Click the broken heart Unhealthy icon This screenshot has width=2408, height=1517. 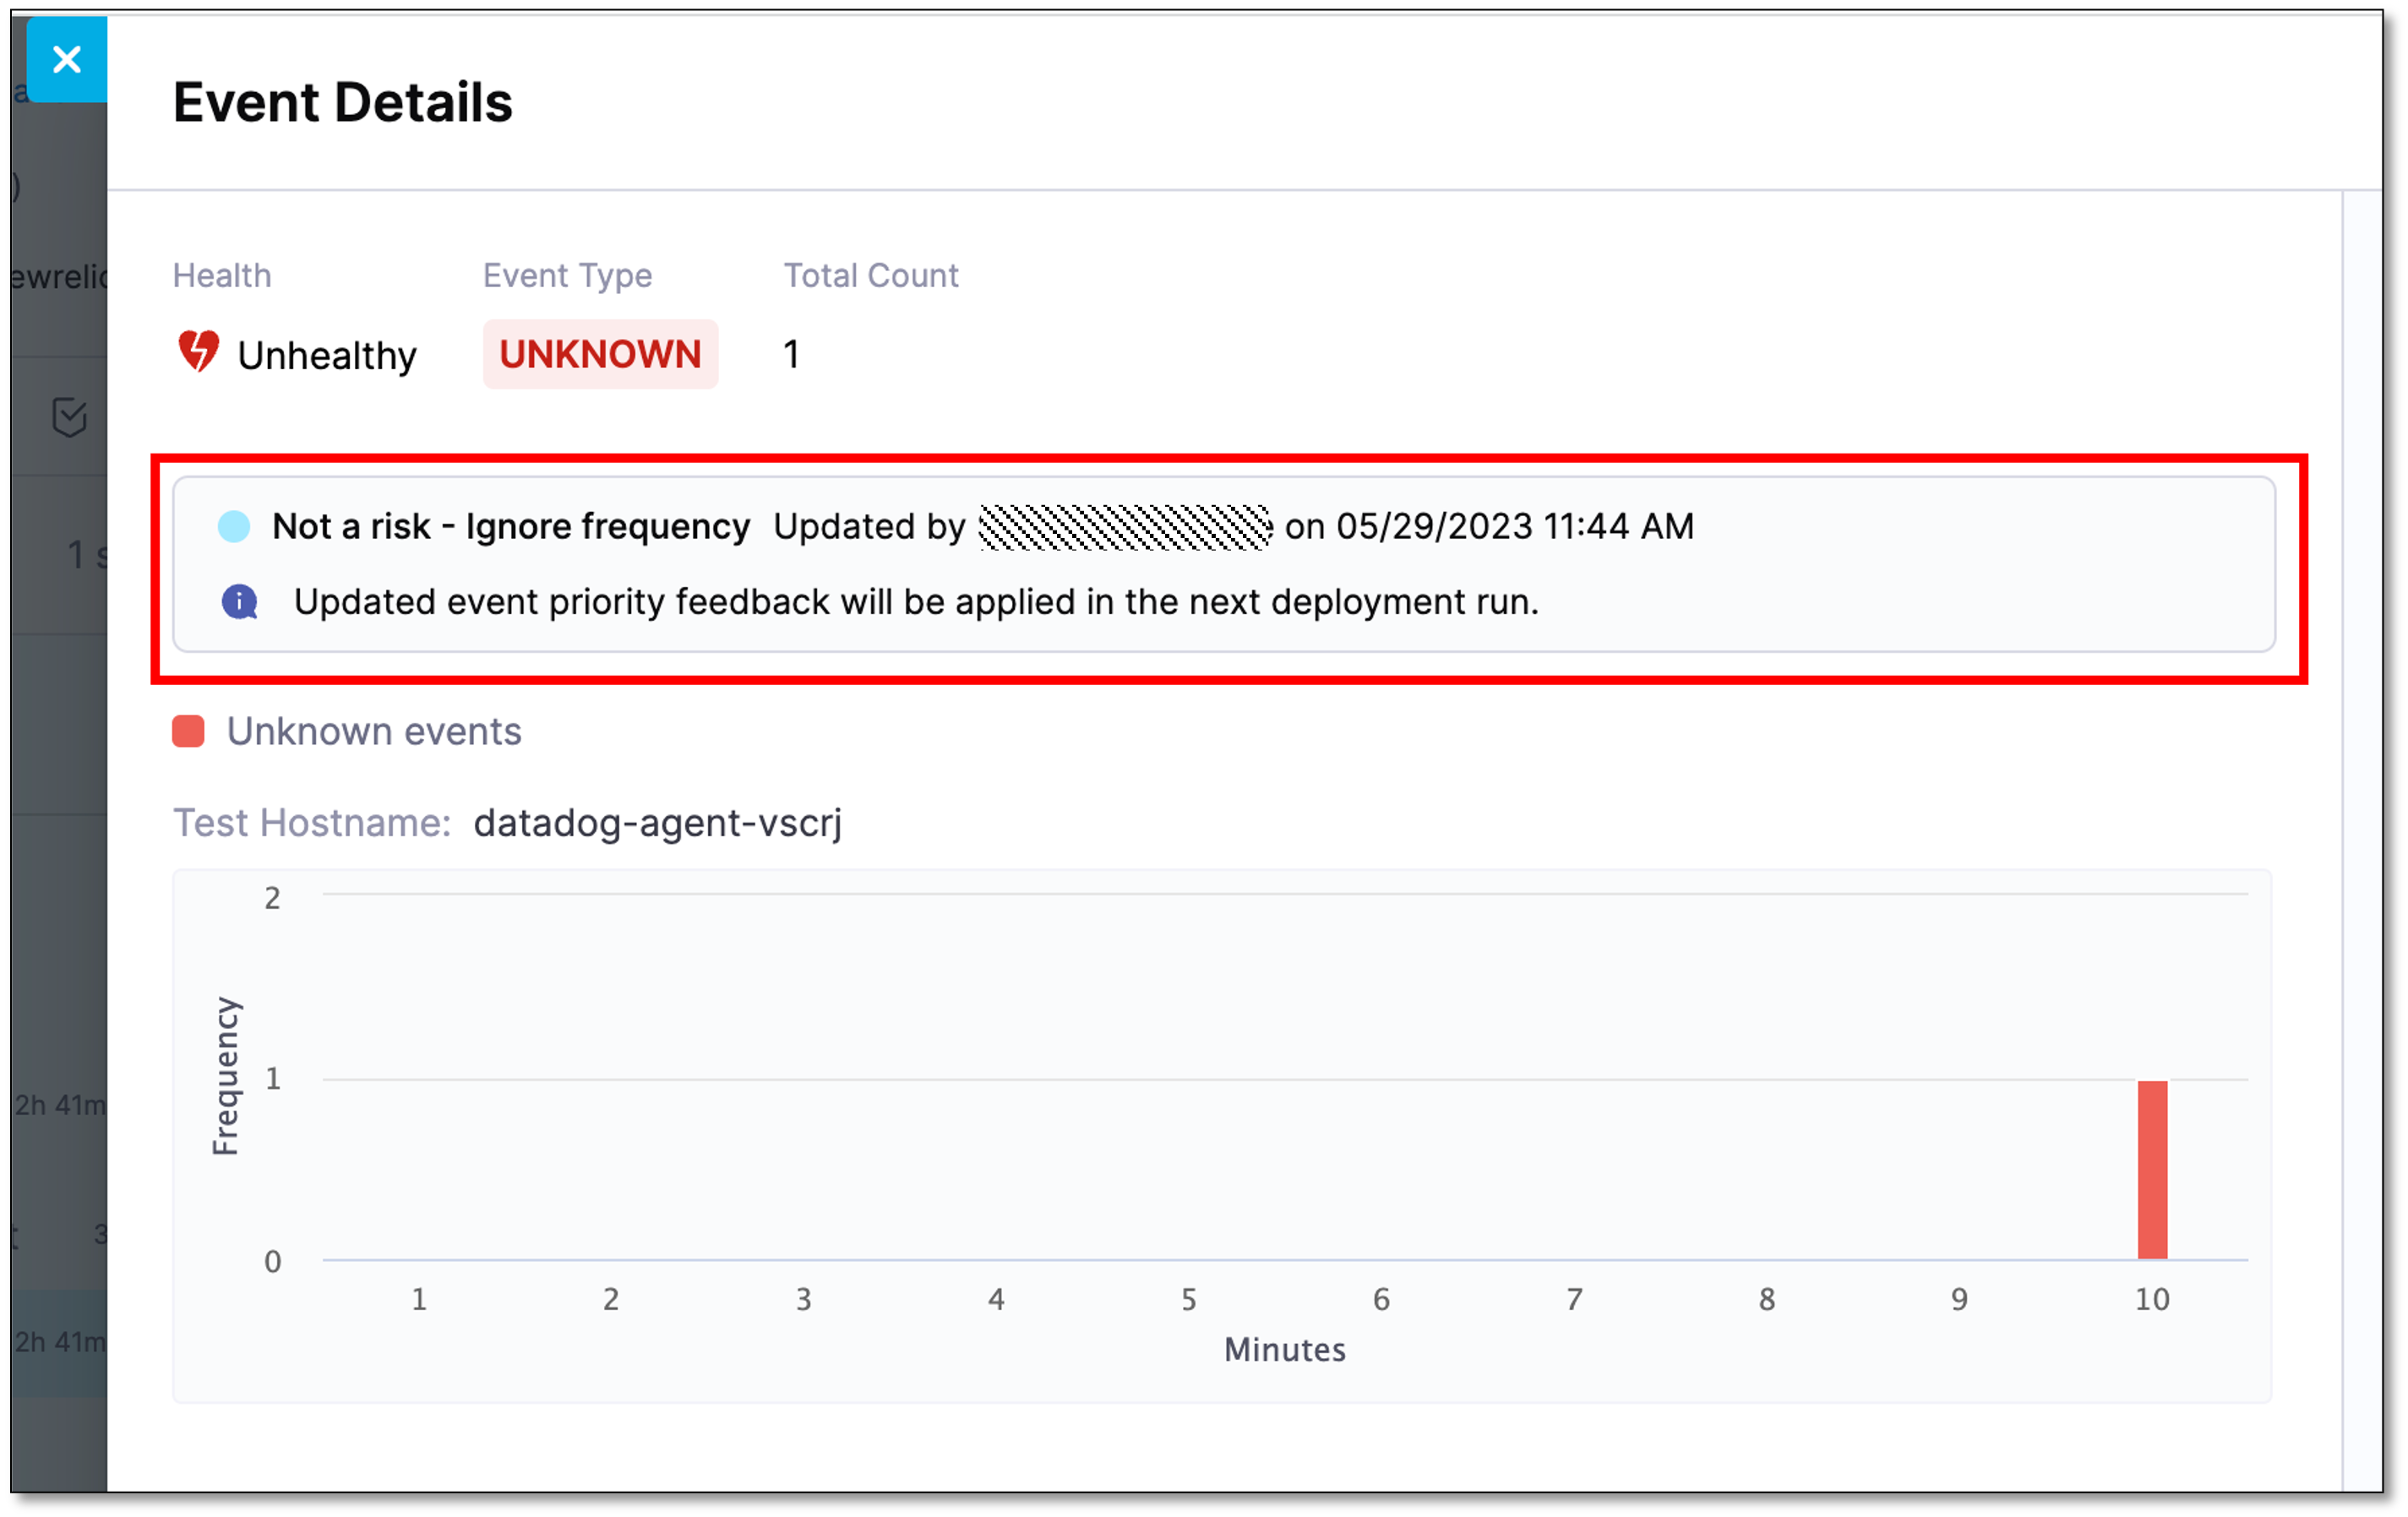click(x=198, y=352)
